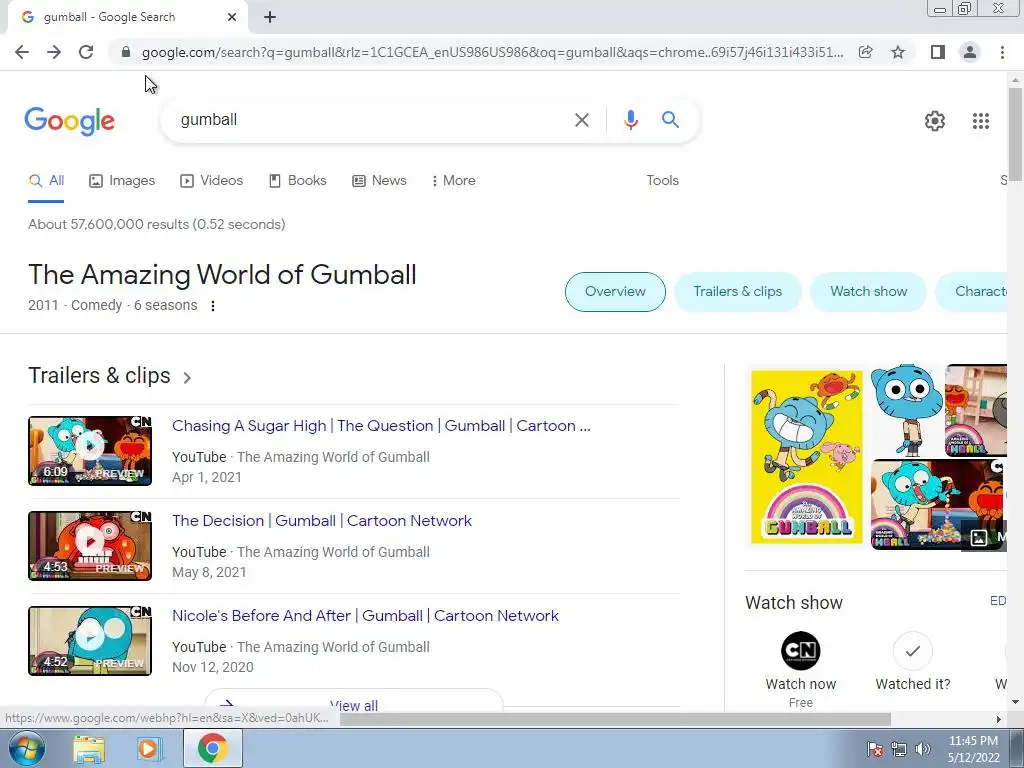
Task: Open the Gumball eating candy image
Action: click(938, 505)
